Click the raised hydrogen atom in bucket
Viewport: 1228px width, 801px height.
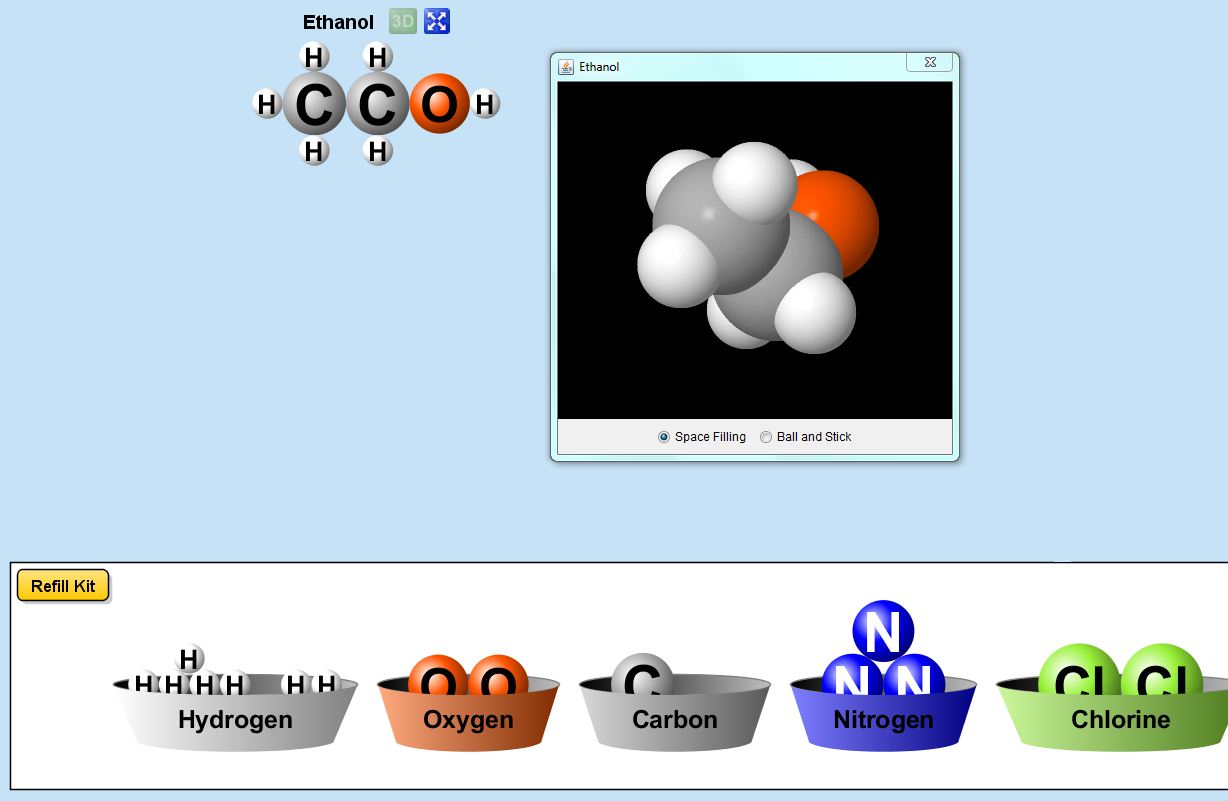(189, 659)
